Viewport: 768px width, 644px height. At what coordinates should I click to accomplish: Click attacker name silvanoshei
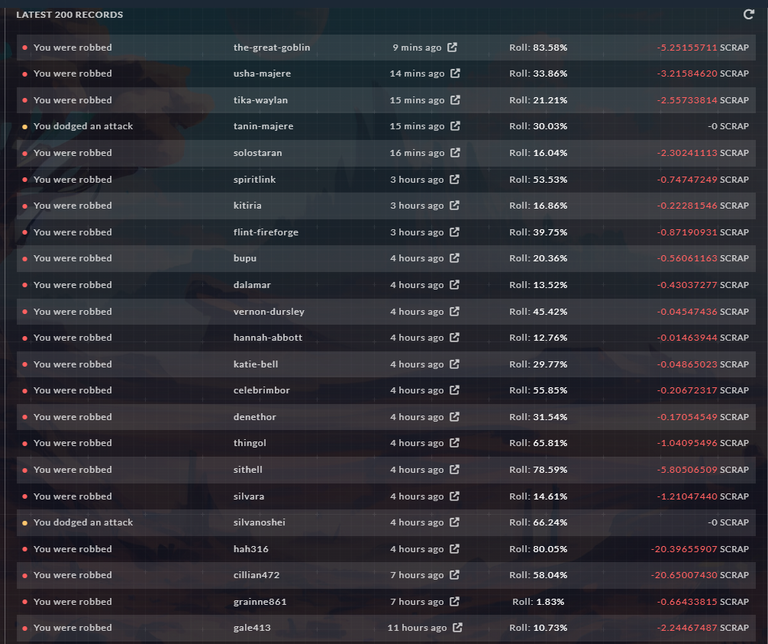tap(260, 523)
